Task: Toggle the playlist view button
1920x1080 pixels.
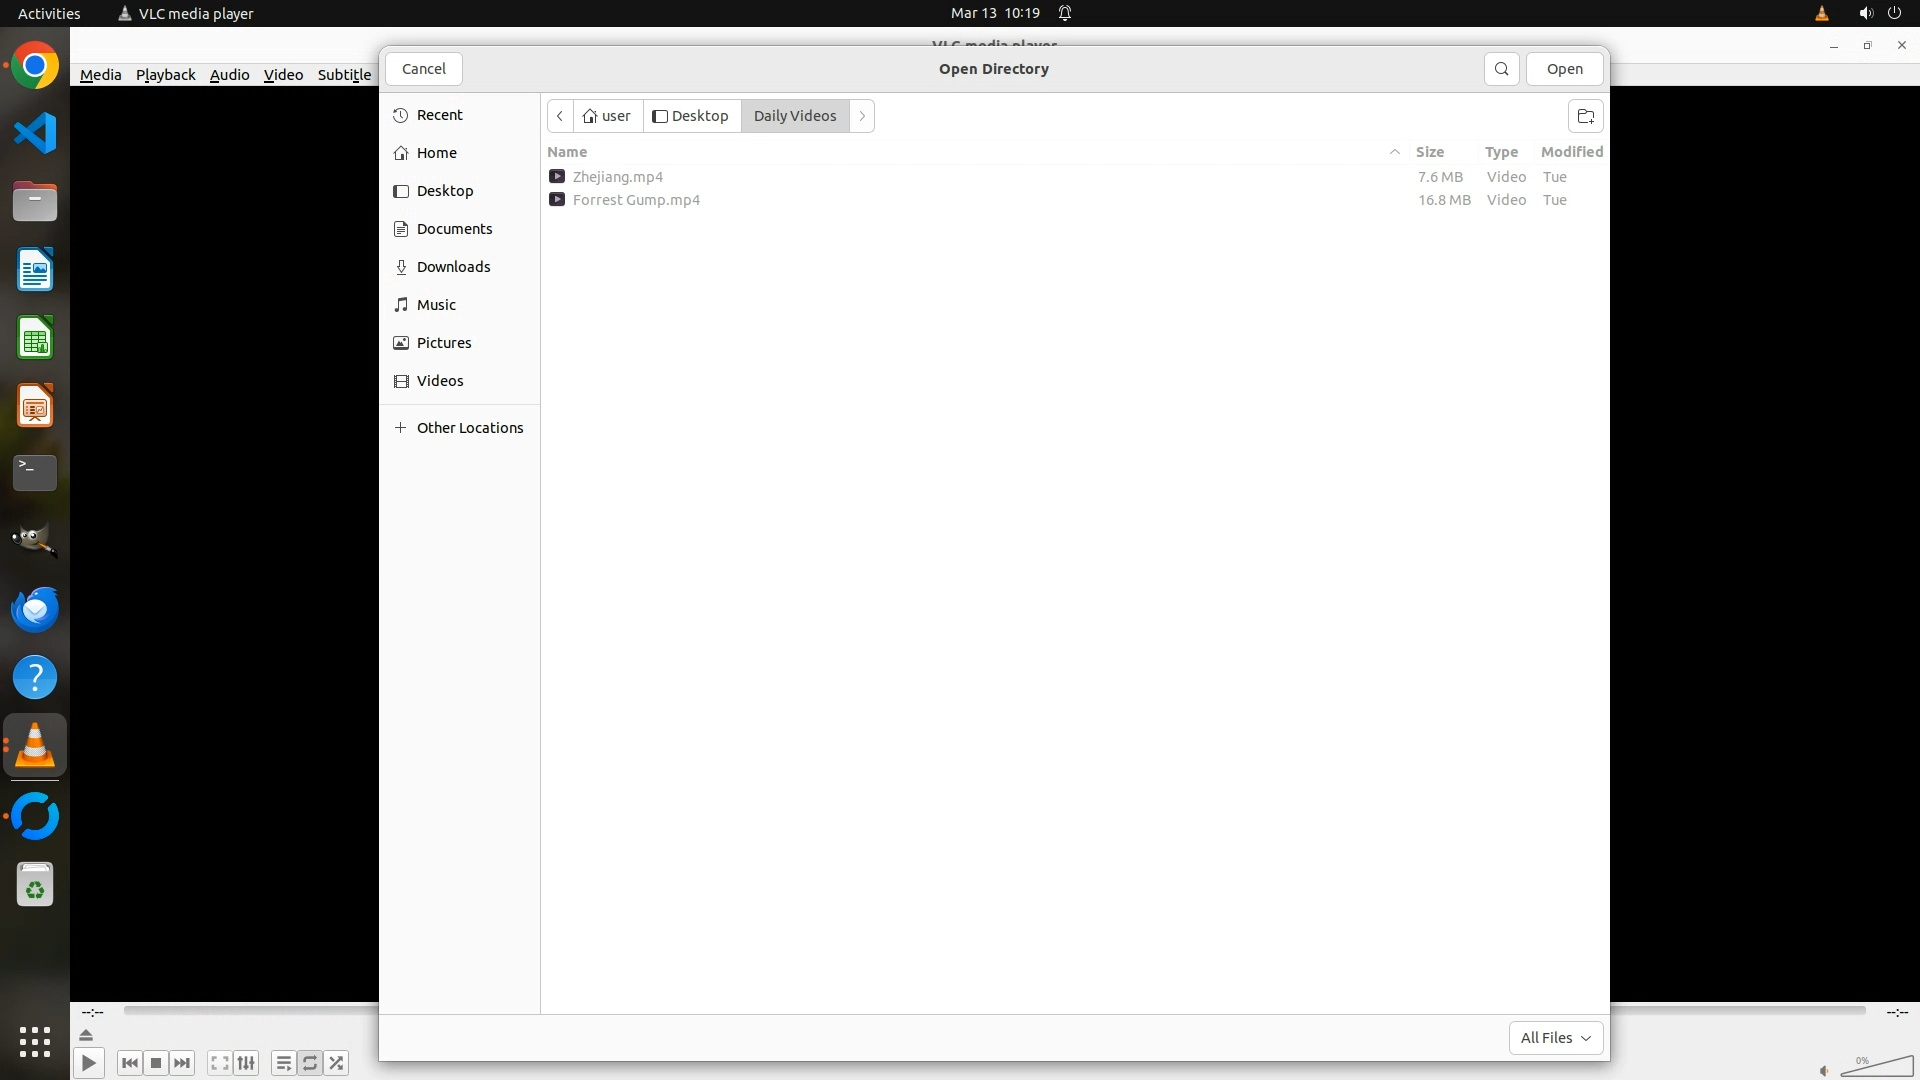Action: (x=283, y=1063)
